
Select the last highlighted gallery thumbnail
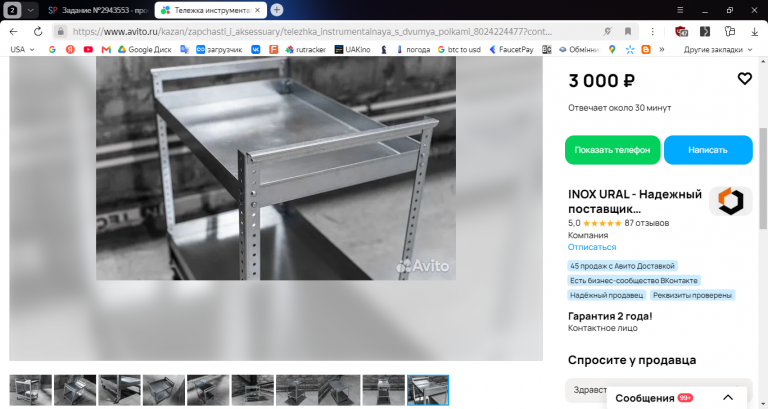(428, 390)
